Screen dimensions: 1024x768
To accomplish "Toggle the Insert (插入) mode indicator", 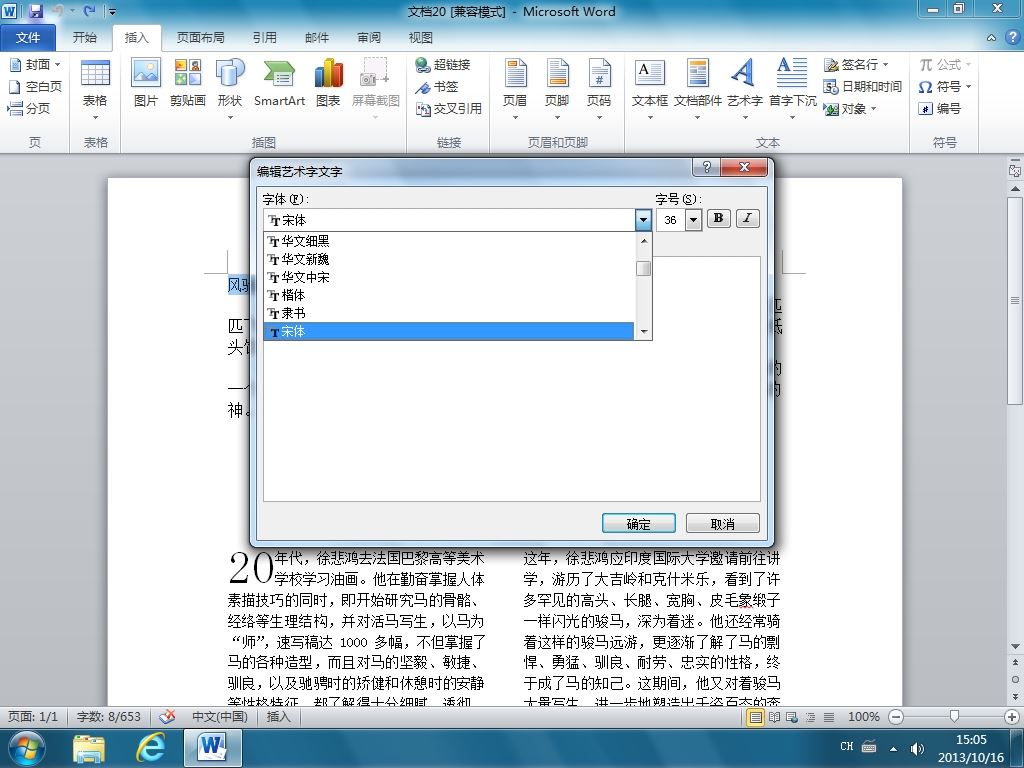I will [278, 716].
